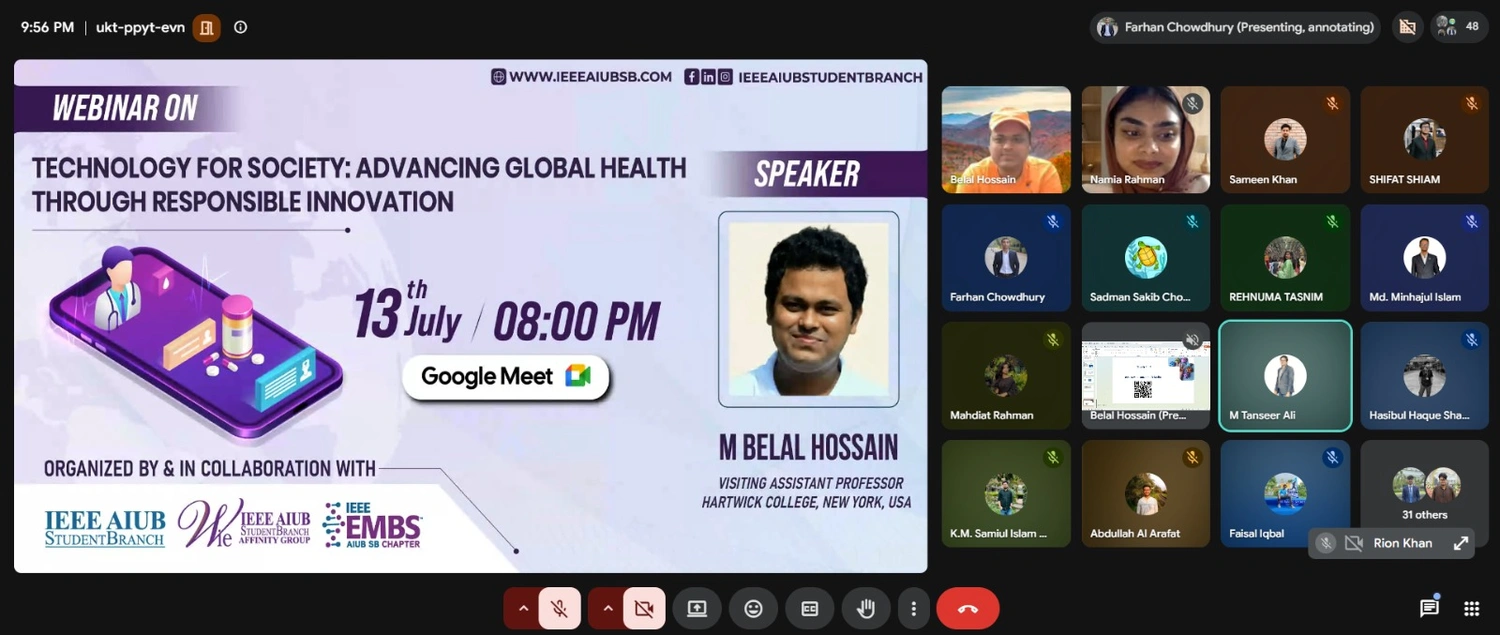The image size is (1500, 635).
Task: Open the people list showing 48 participants
Action: point(1459,27)
